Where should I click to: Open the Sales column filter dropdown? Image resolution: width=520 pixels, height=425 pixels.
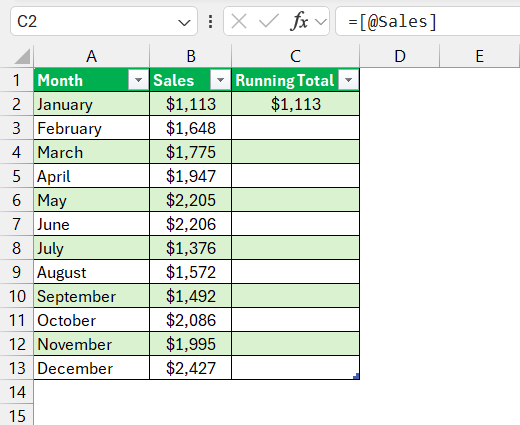tap(220, 80)
